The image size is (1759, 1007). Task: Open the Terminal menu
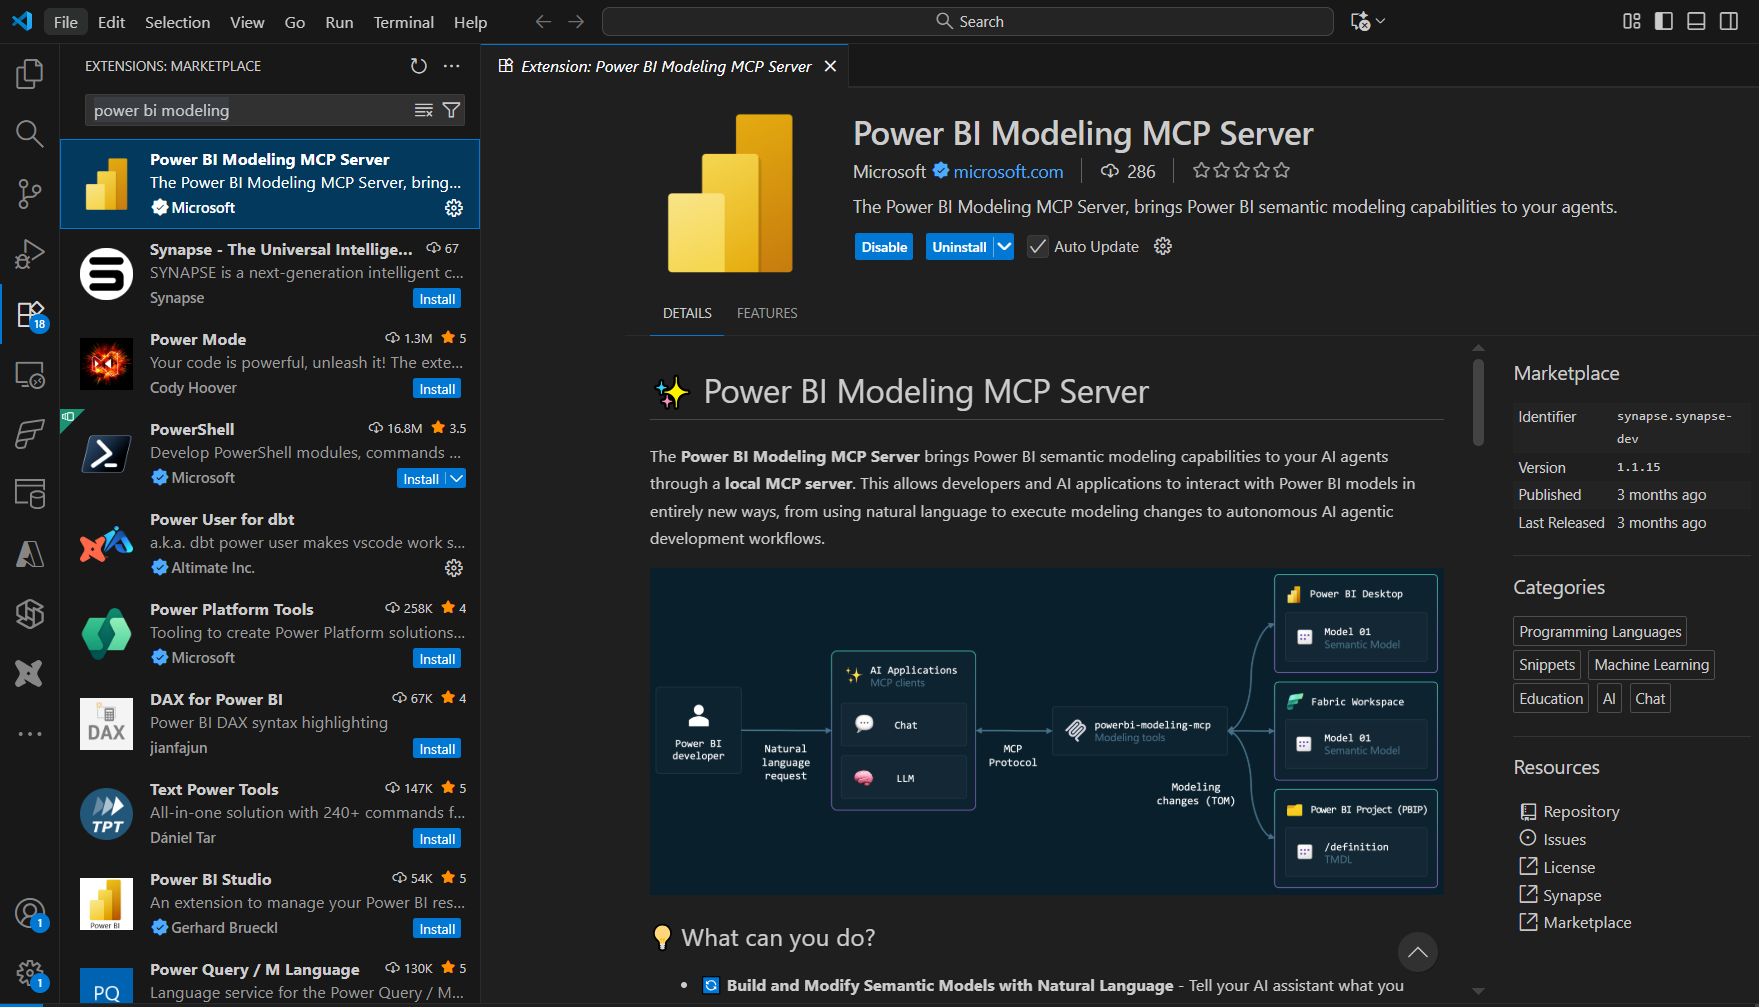404,22
